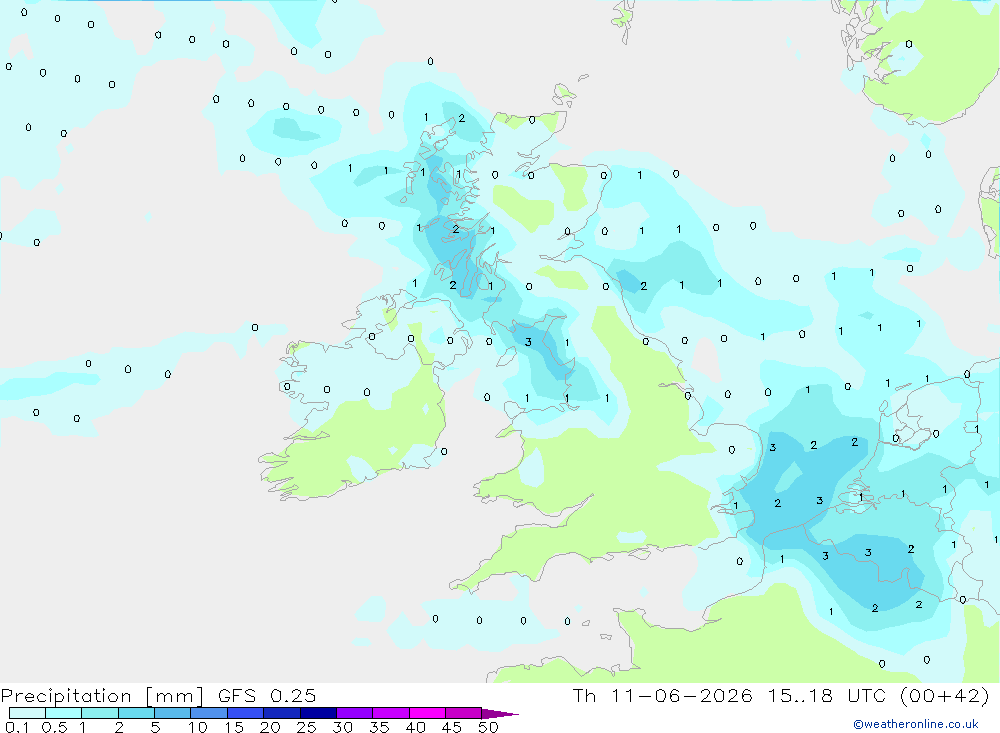This screenshot has width=1000, height=733.
Task: Select the 10–15 mm legend color swatch
Action: 209,713
